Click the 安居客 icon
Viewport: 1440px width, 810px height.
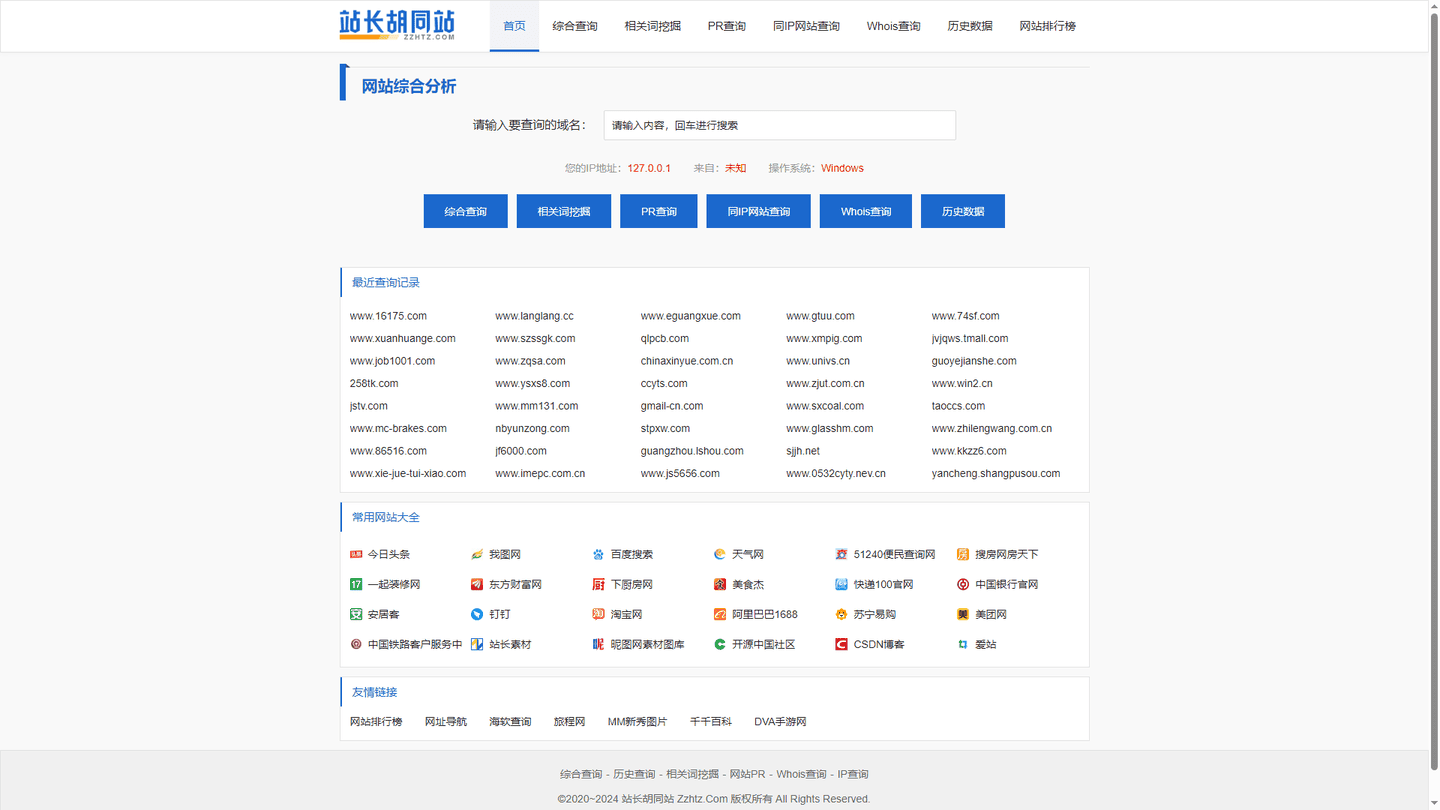(x=356, y=614)
